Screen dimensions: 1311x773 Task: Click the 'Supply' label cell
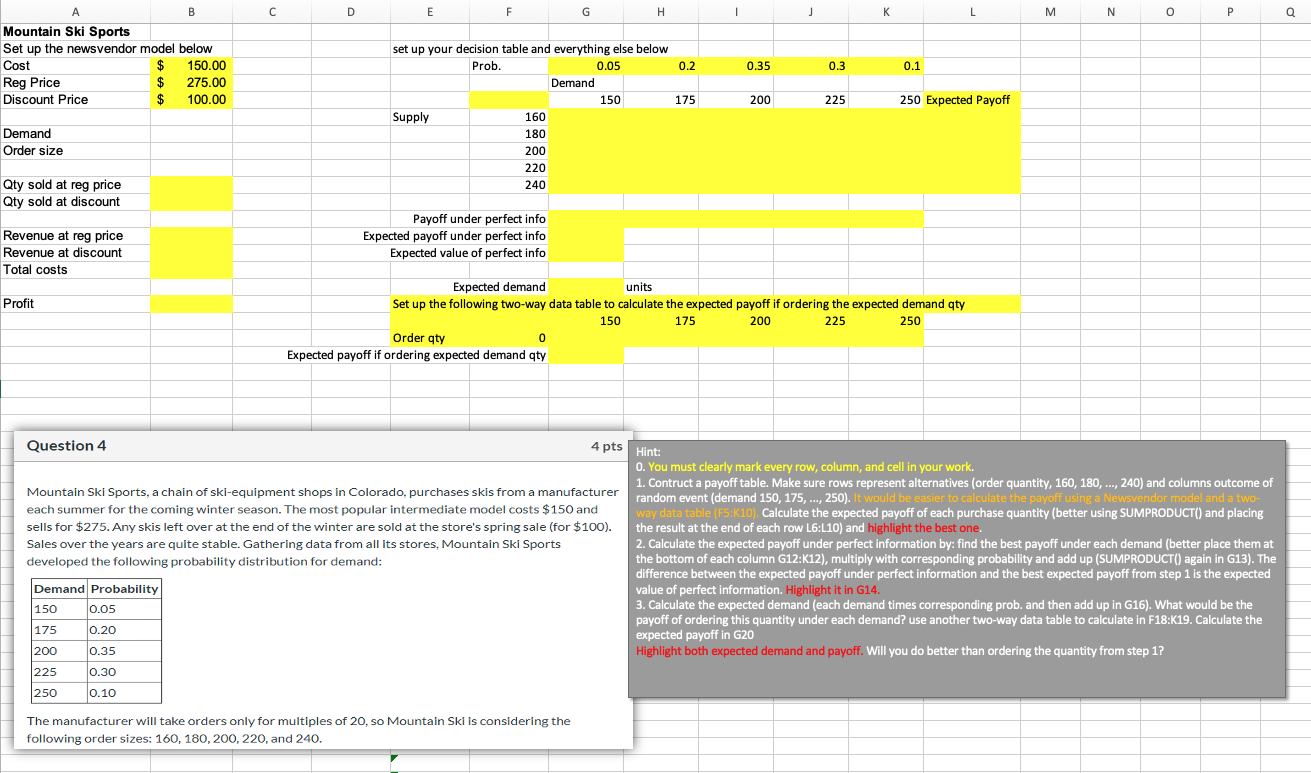coord(429,117)
